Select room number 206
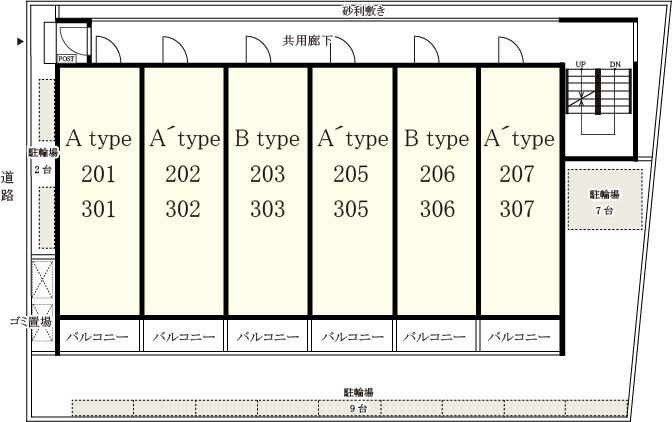672x422 pixels. 437,174
